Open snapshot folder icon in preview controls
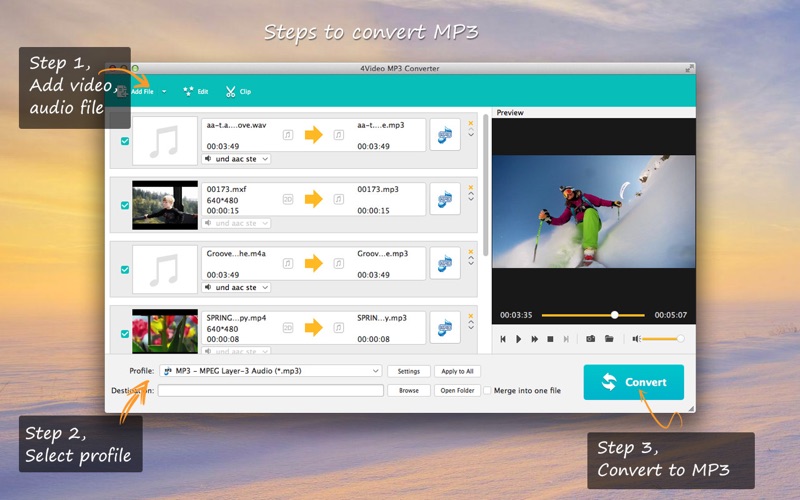This screenshot has width=800, height=500. (x=609, y=338)
